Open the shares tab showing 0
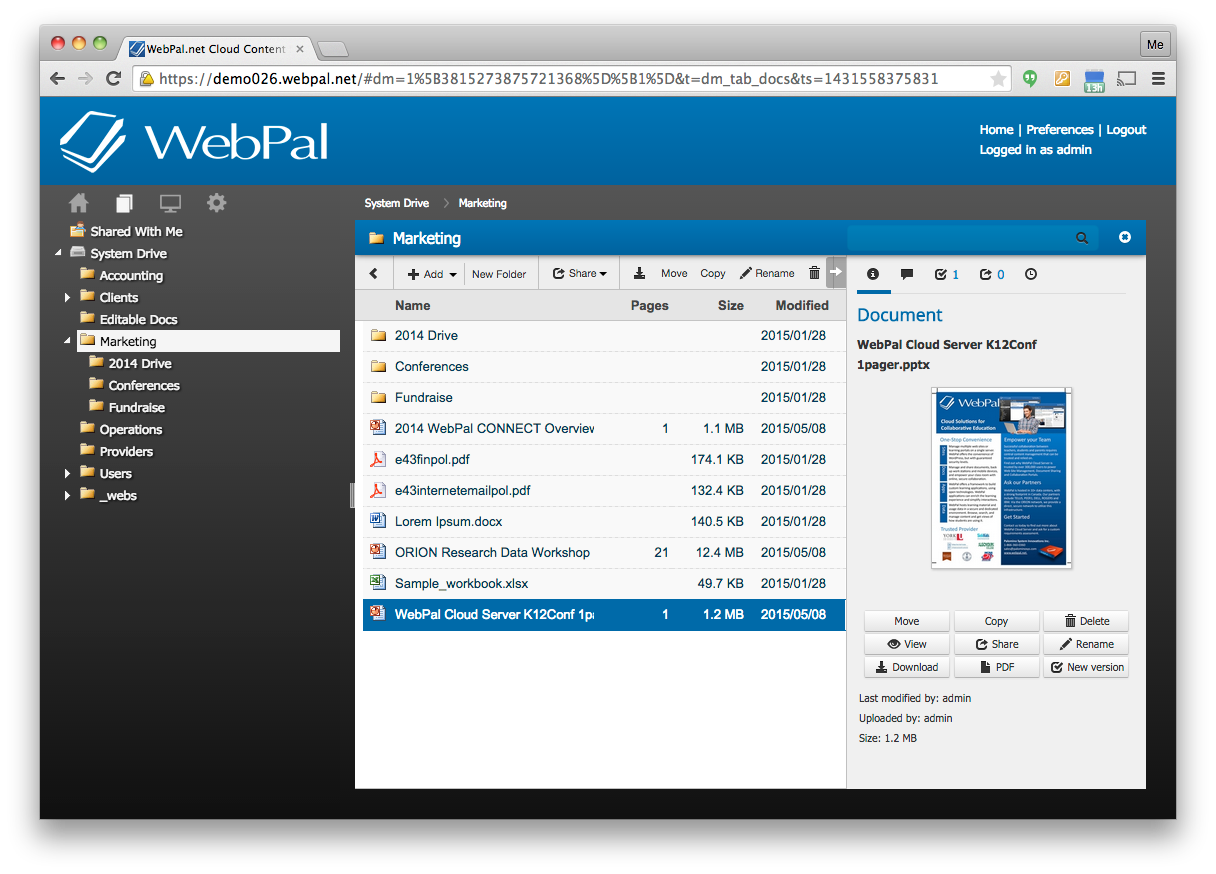 coord(992,274)
